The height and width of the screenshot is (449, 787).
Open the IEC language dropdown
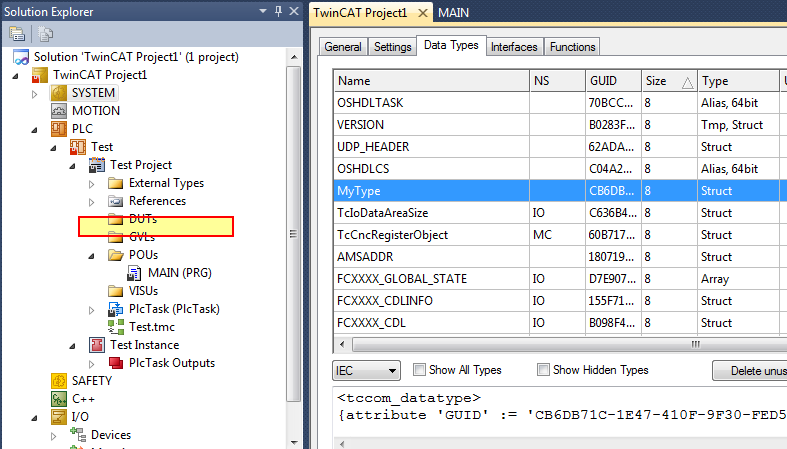[366, 371]
